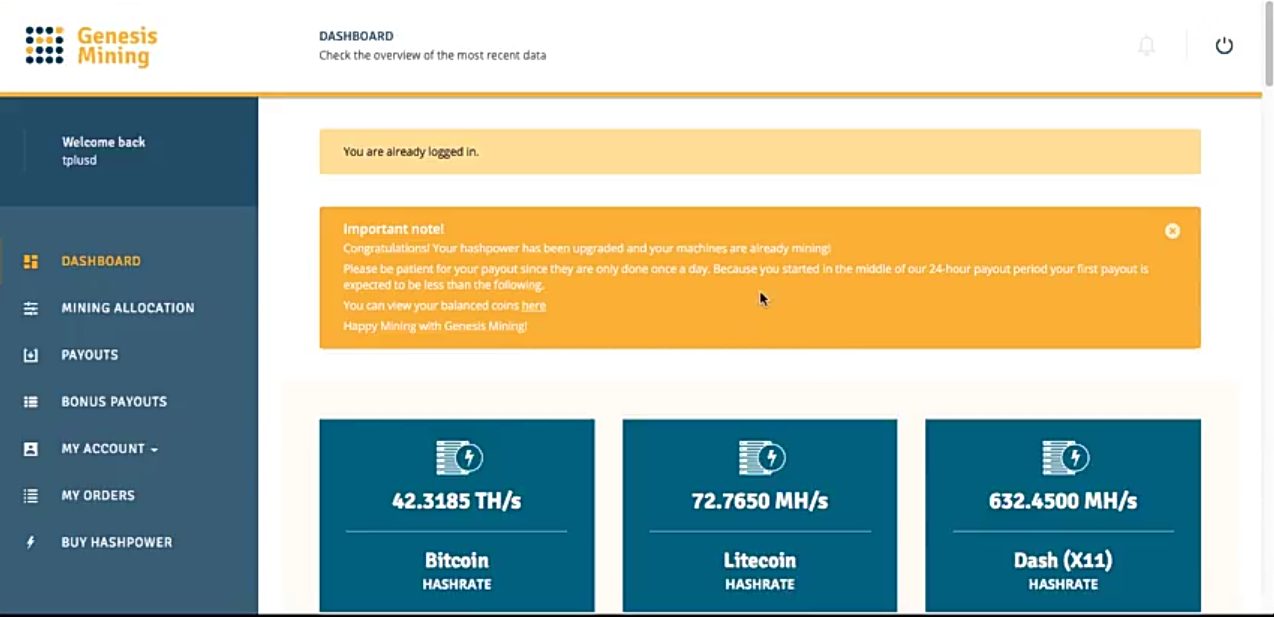
Task: Dismiss the Important note banner
Action: pyautogui.click(x=1172, y=231)
